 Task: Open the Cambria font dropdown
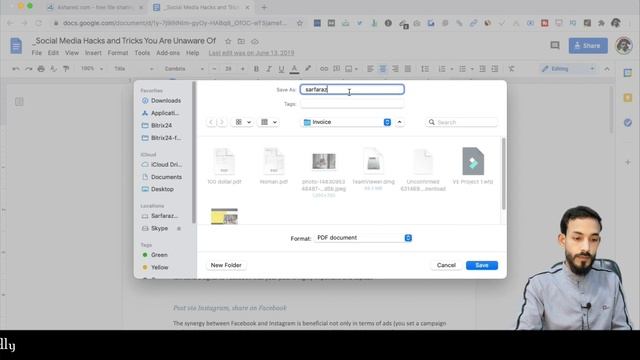click(x=184, y=69)
